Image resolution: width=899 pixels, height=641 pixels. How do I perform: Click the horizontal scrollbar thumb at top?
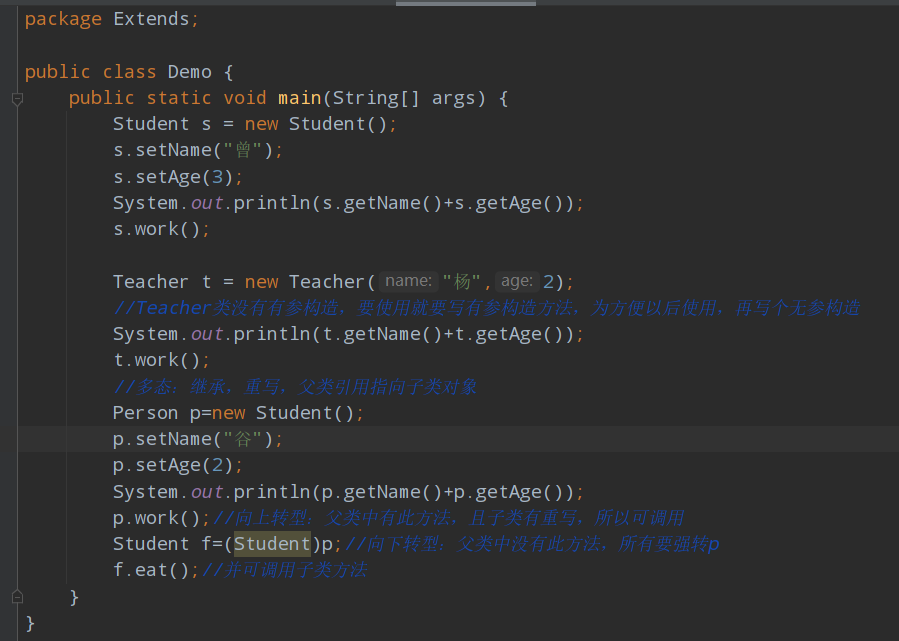[466, 3]
